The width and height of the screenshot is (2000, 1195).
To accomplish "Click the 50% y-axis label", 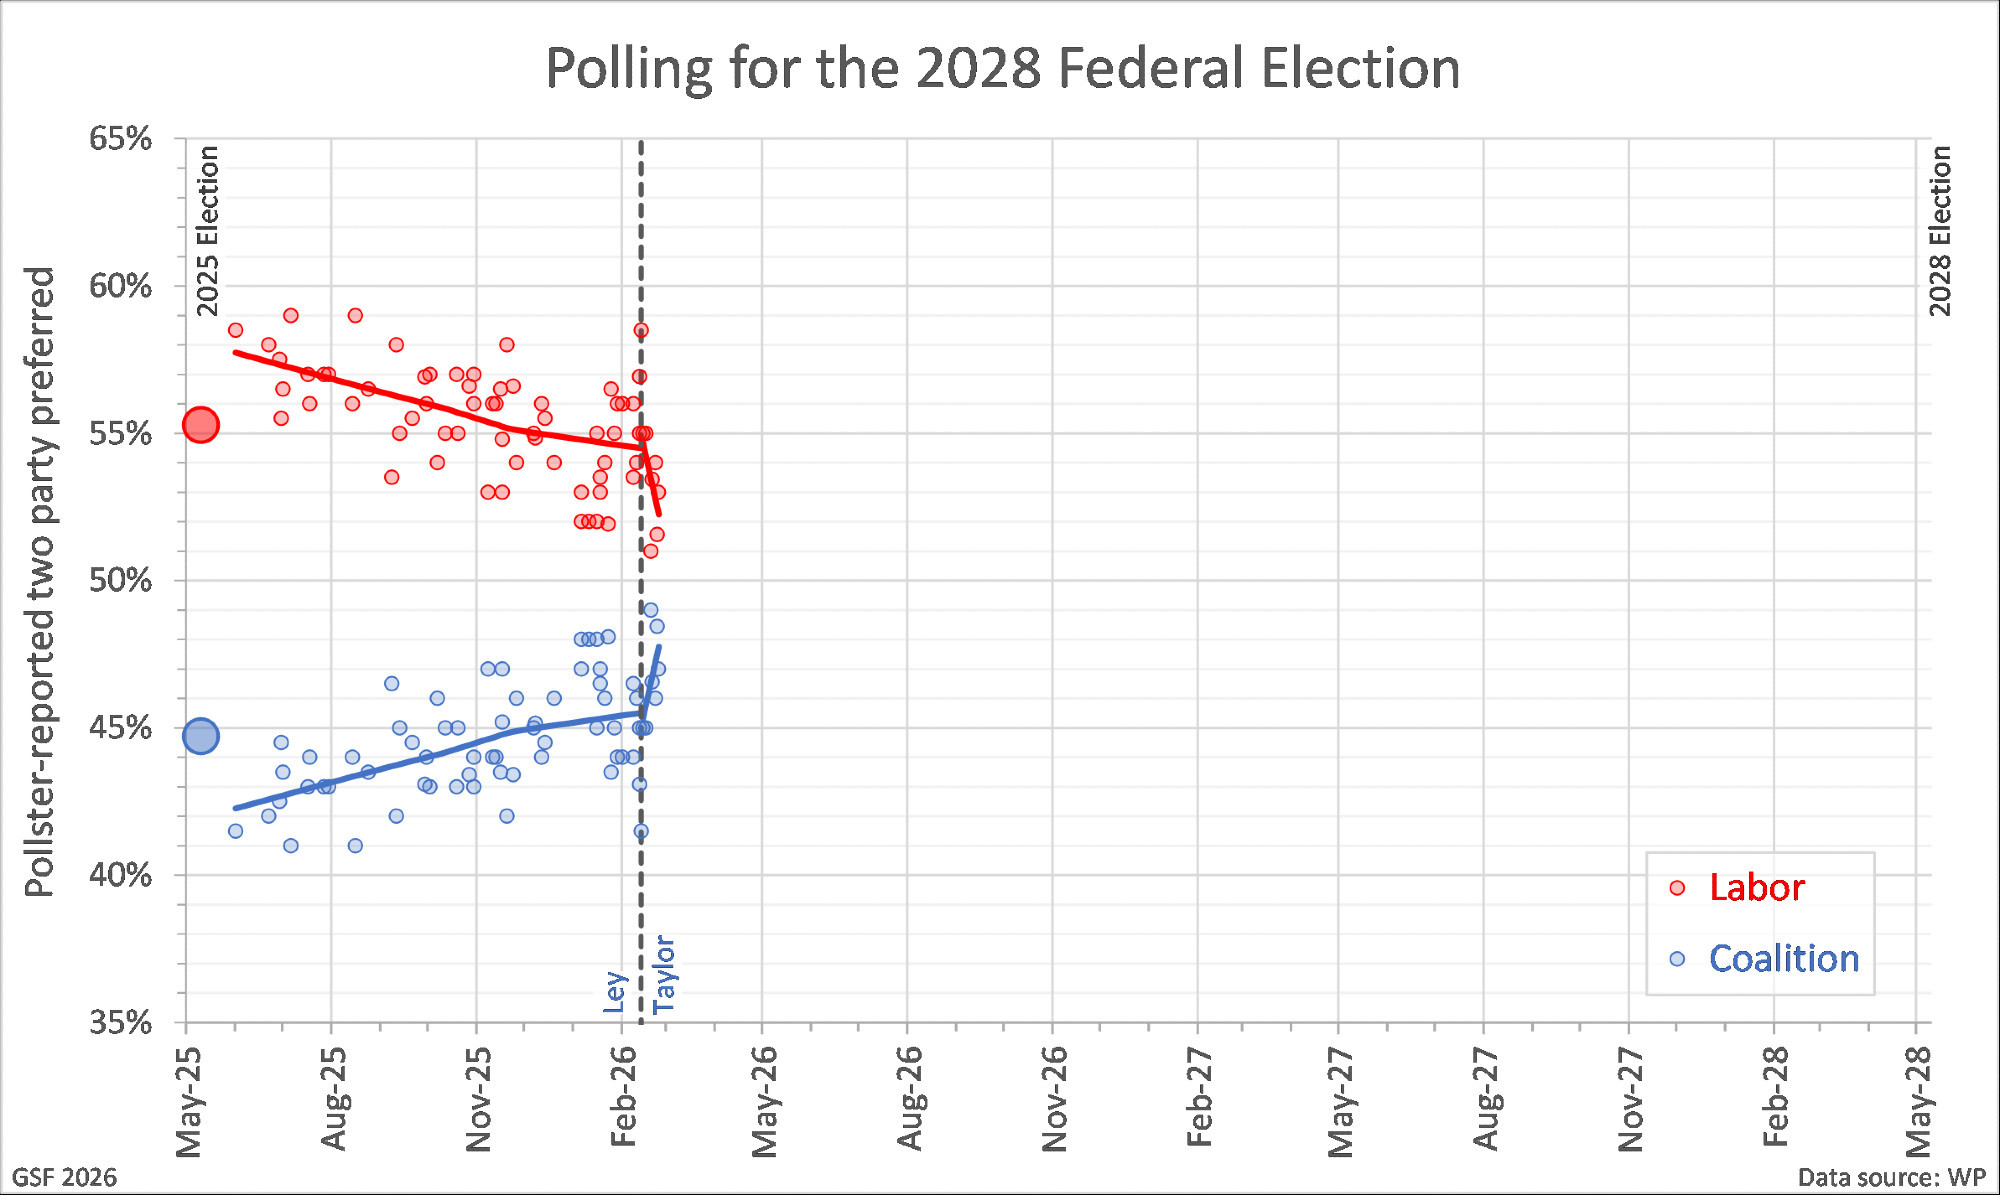I will click(121, 581).
